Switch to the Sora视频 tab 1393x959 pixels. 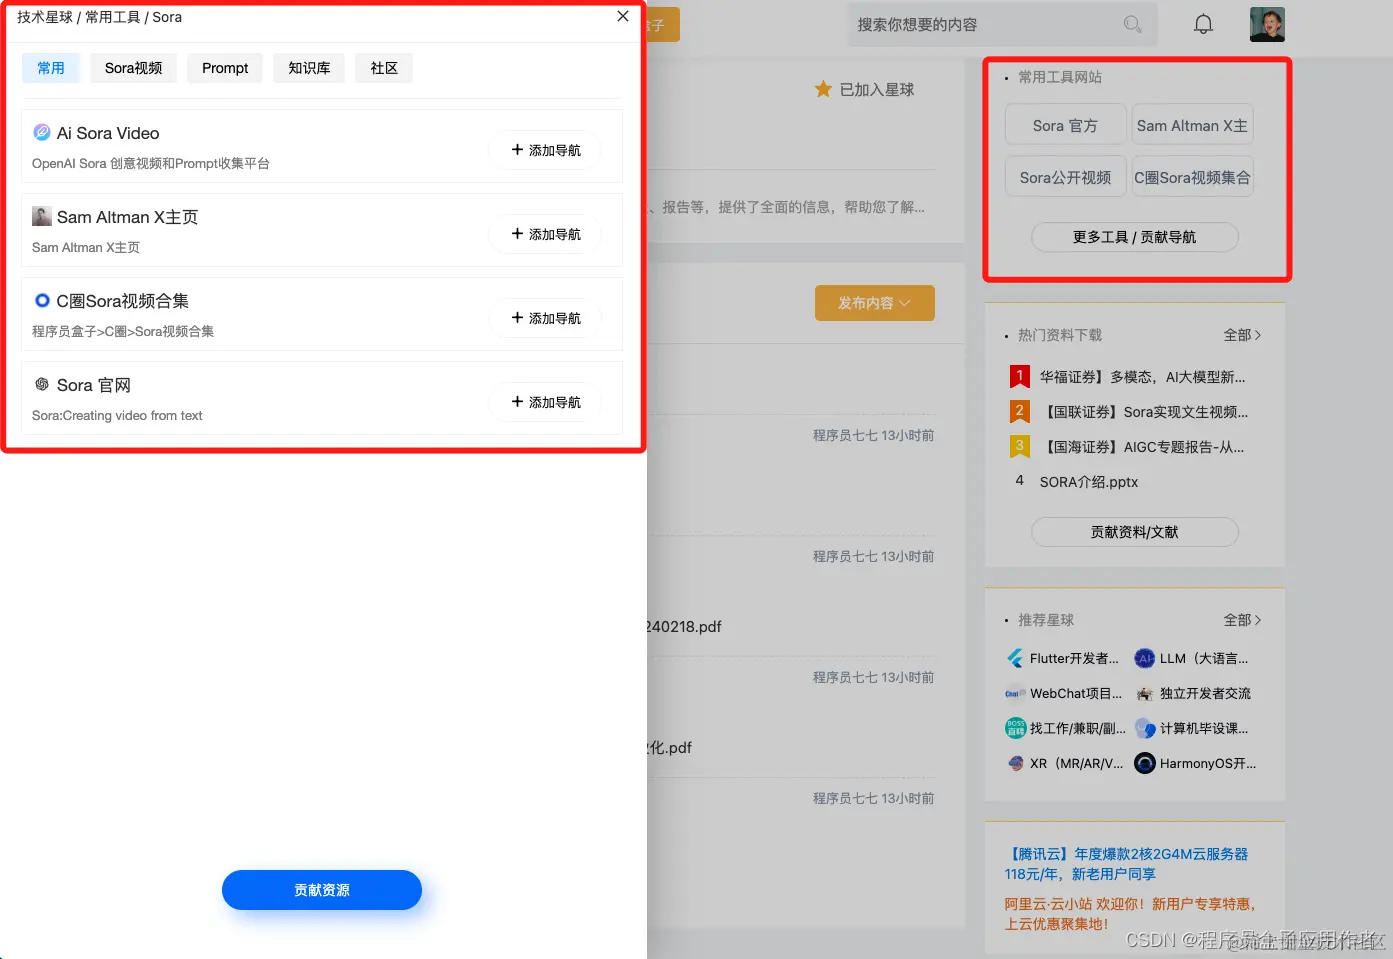(133, 68)
